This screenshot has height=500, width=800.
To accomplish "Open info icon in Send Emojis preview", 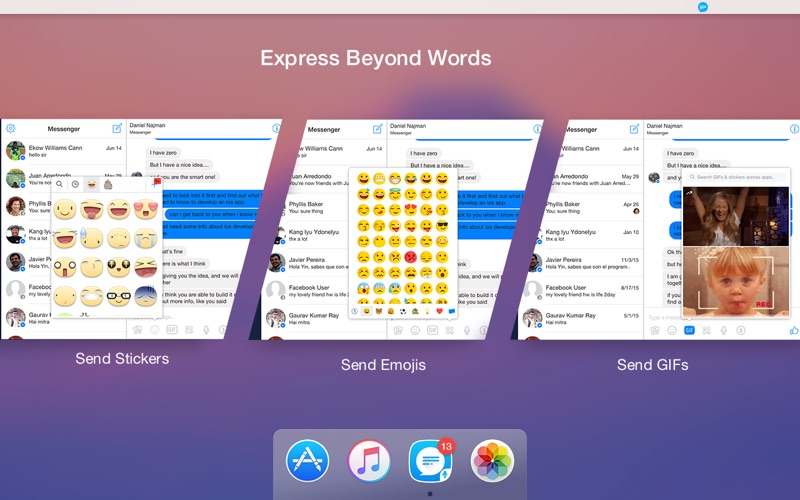I will (537, 129).
